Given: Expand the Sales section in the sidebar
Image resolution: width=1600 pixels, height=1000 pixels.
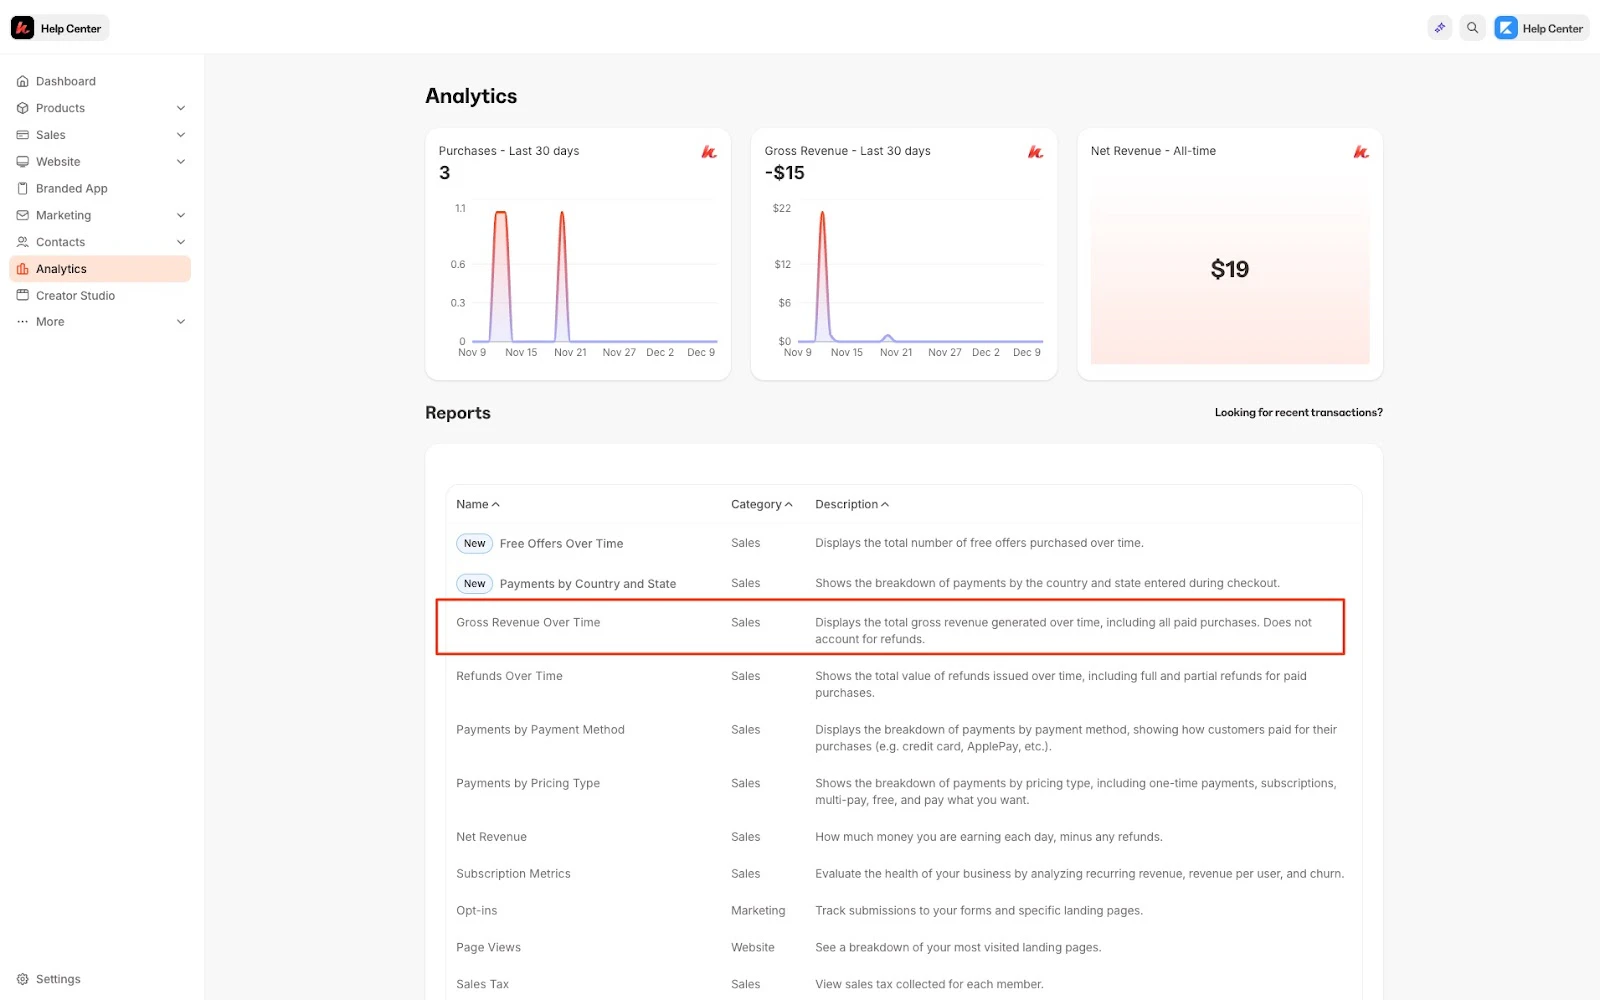Looking at the screenshot, I should [180, 134].
